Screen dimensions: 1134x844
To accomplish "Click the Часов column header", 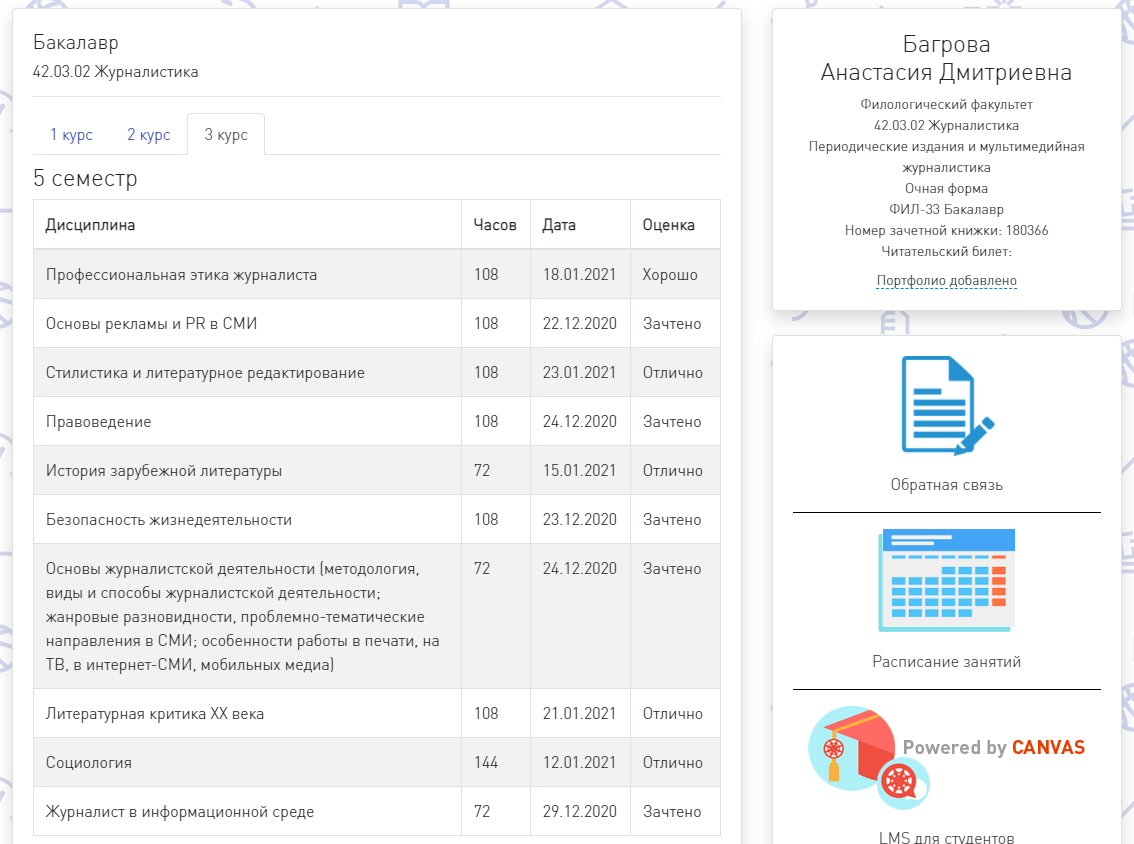I will (x=495, y=225).
